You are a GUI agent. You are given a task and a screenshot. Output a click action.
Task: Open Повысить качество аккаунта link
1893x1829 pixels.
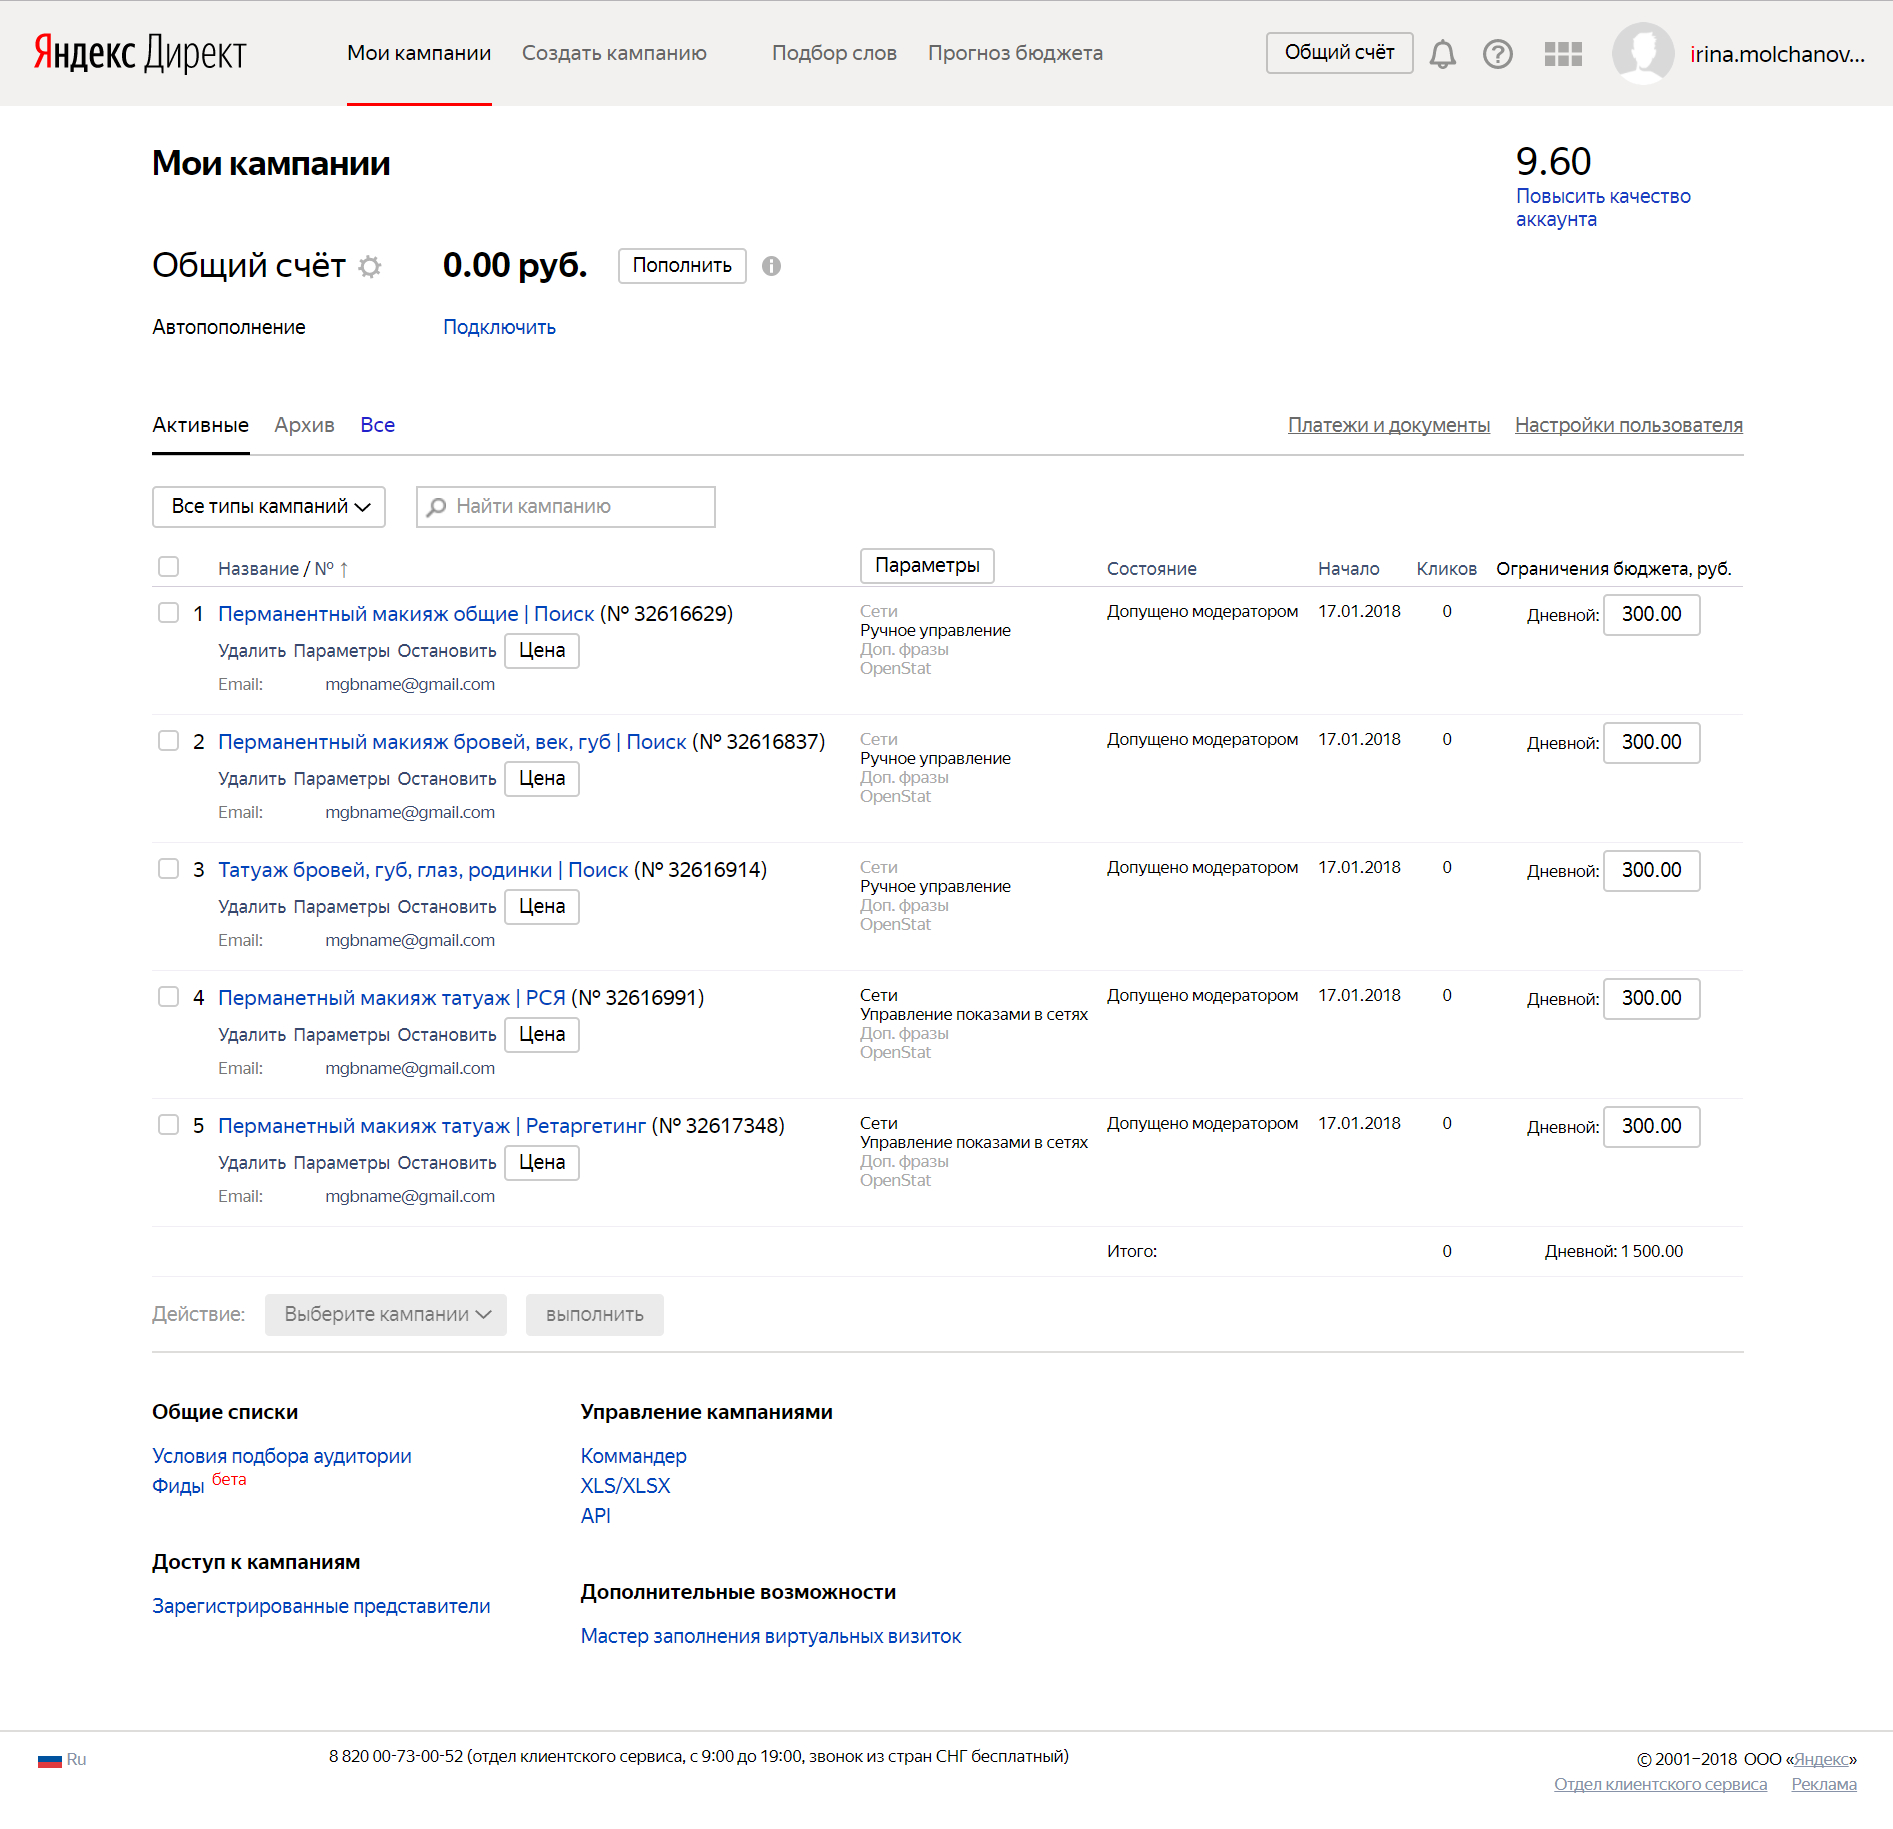click(1603, 208)
